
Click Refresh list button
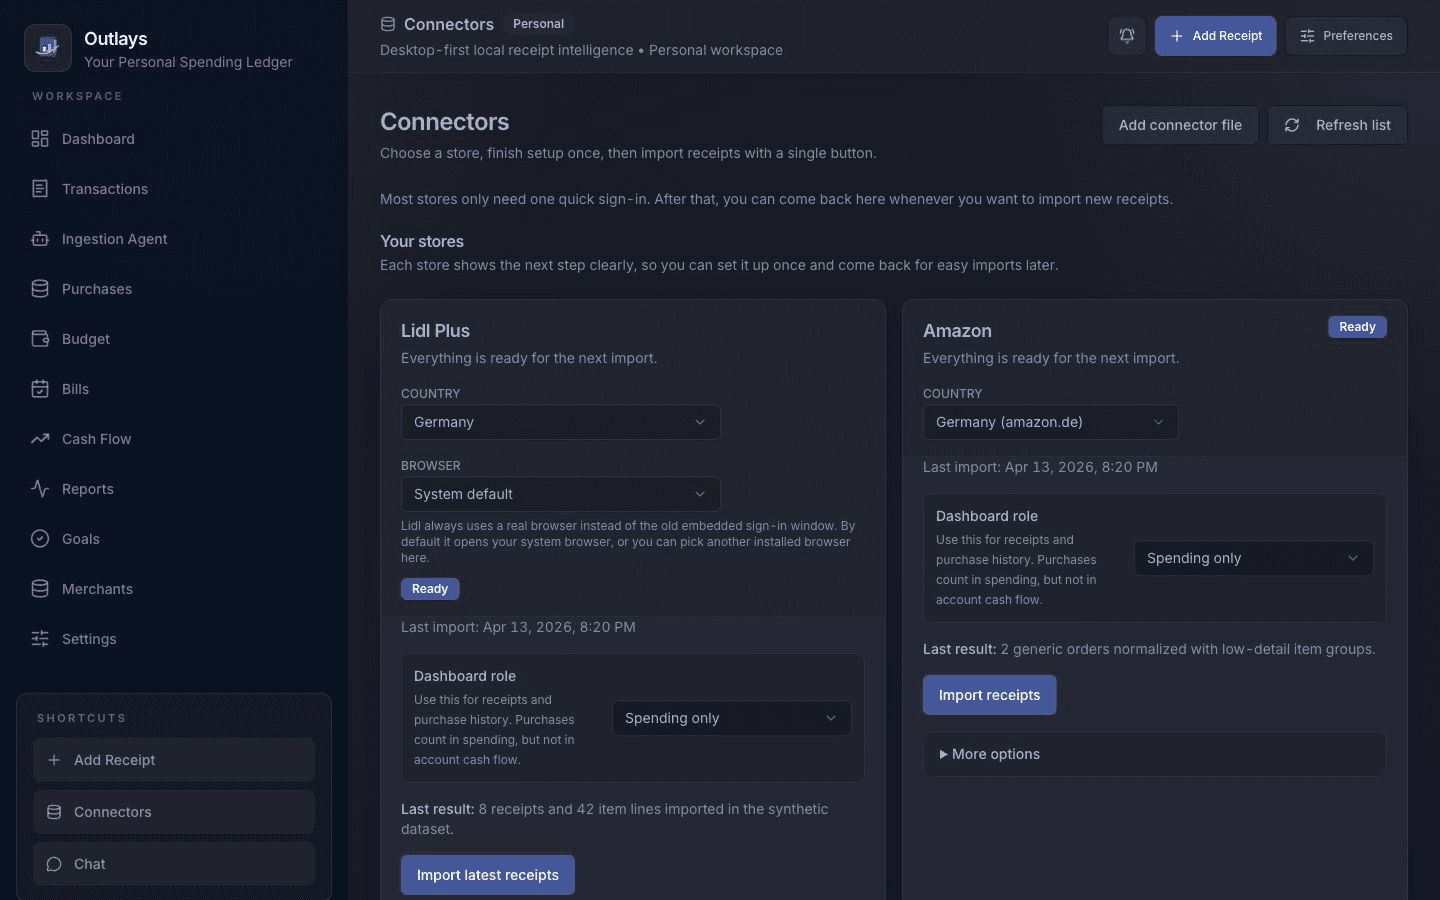tap(1337, 125)
